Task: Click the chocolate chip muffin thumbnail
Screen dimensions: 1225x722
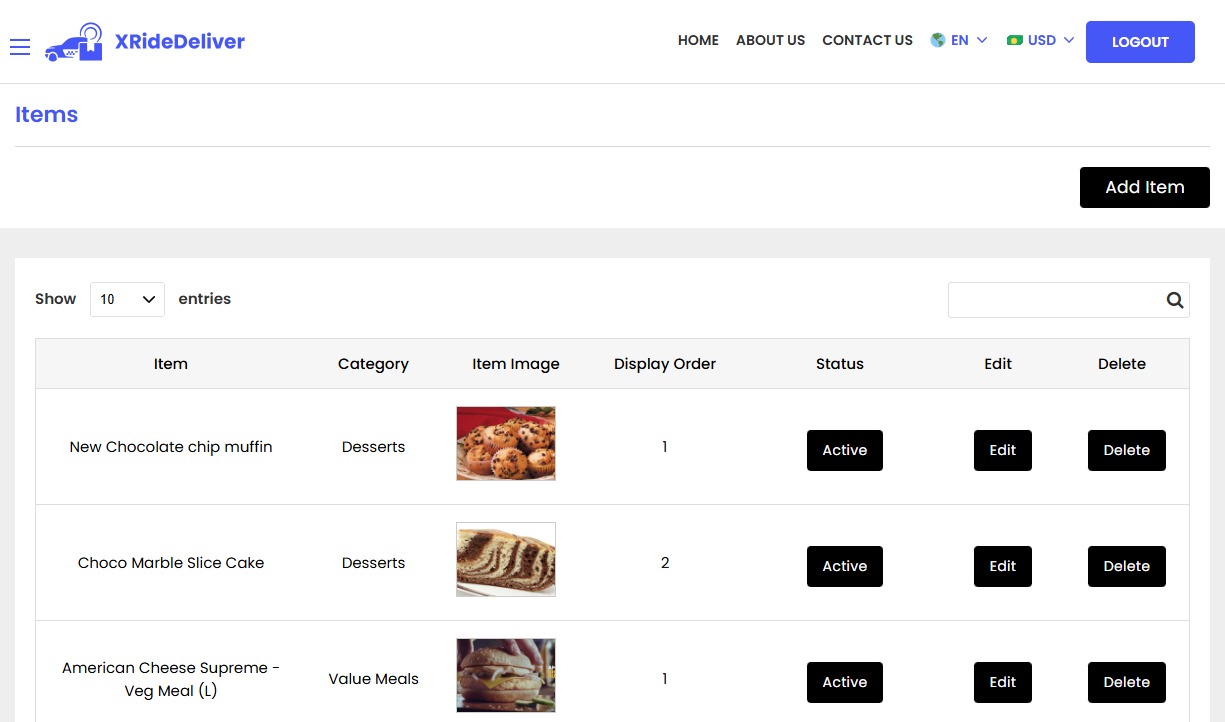Action: point(505,443)
